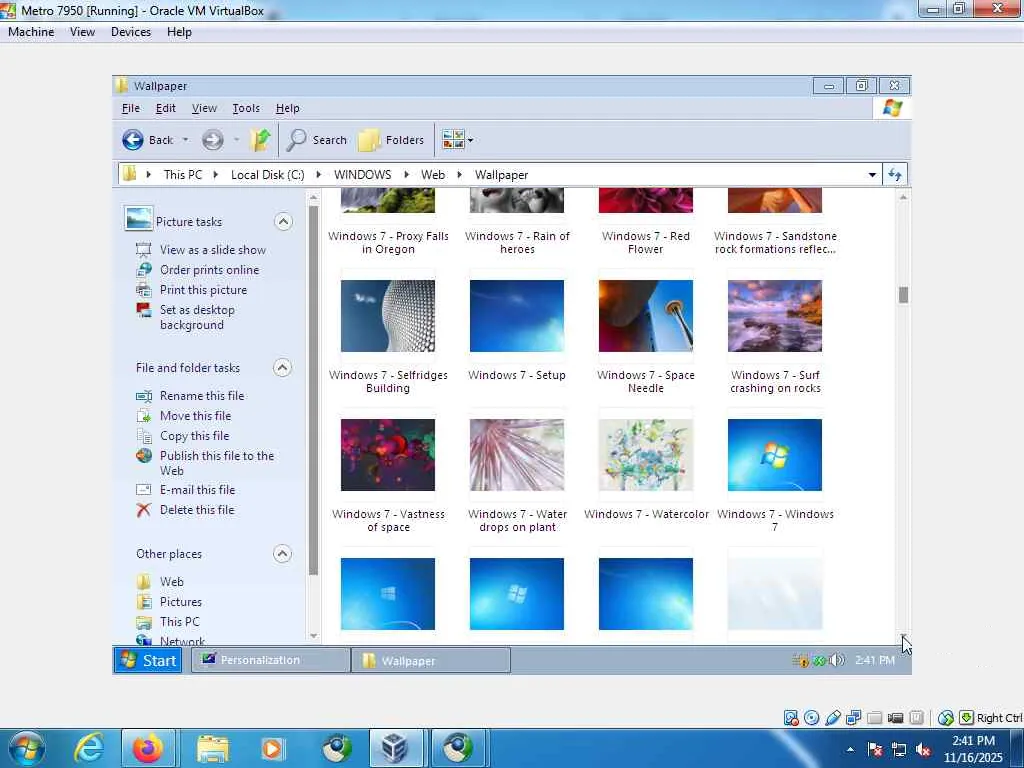
Task: Click the View as a slide show icon
Action: pos(144,249)
